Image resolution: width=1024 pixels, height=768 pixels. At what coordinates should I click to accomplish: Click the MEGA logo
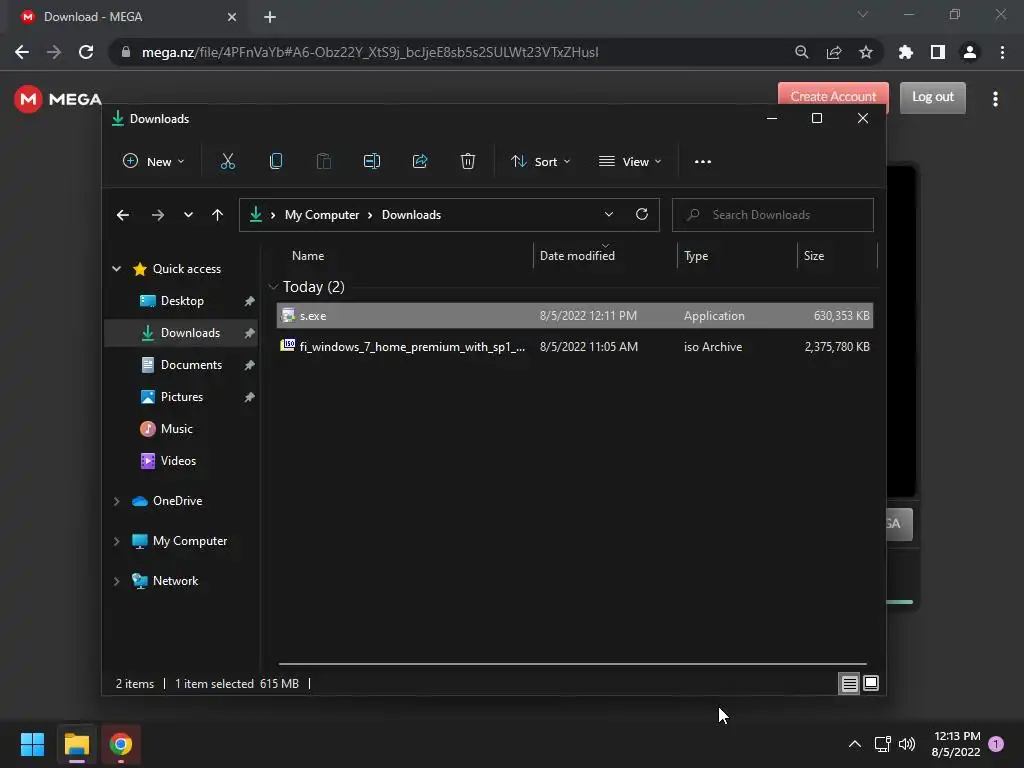(57, 99)
